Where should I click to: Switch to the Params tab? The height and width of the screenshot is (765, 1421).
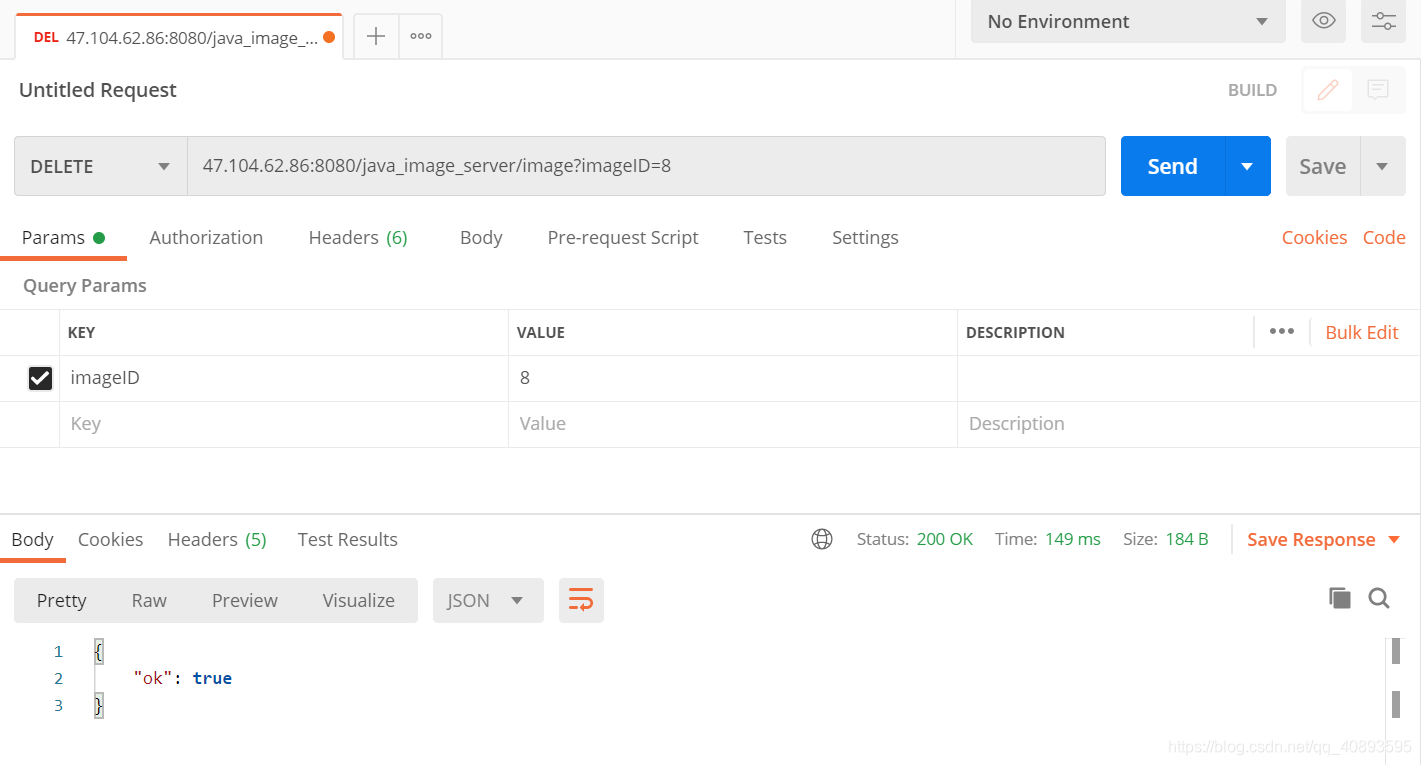pos(63,237)
